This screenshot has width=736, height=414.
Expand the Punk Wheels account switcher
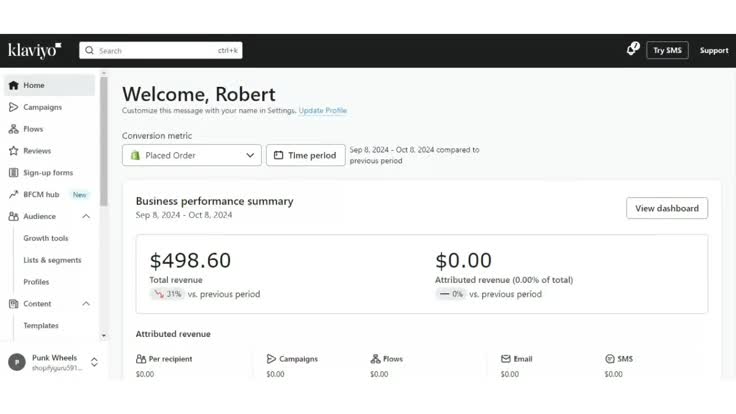(94, 362)
